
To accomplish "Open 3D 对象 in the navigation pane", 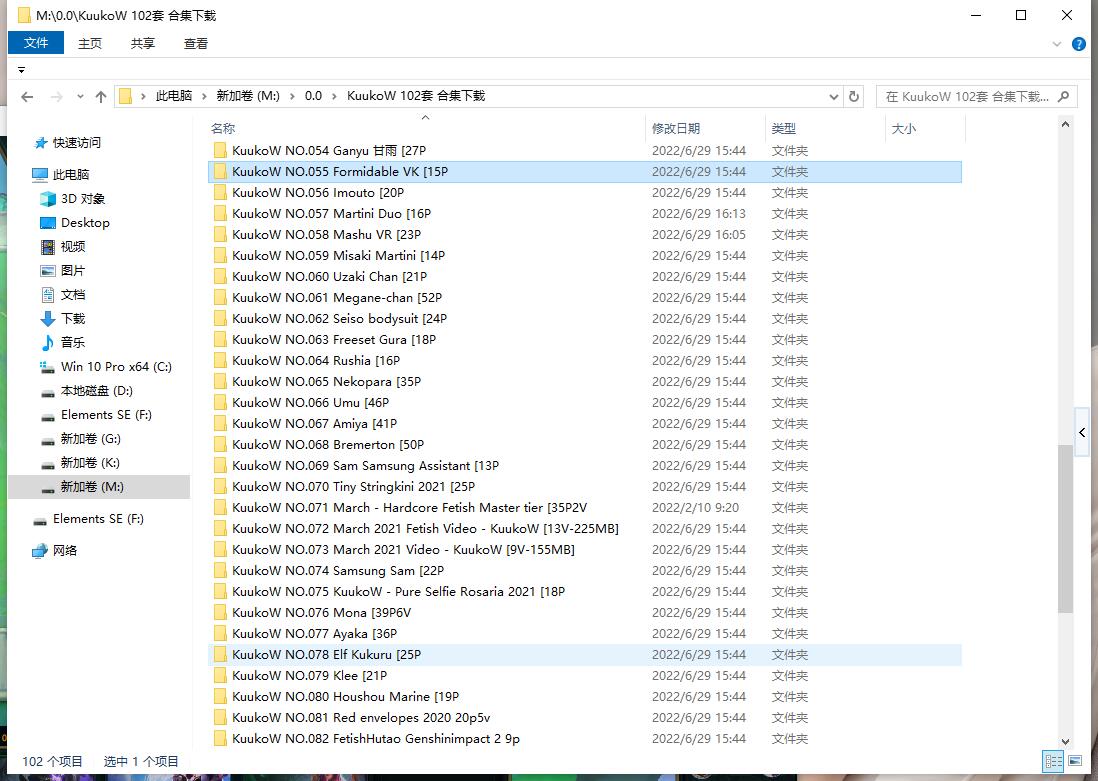I will point(83,199).
